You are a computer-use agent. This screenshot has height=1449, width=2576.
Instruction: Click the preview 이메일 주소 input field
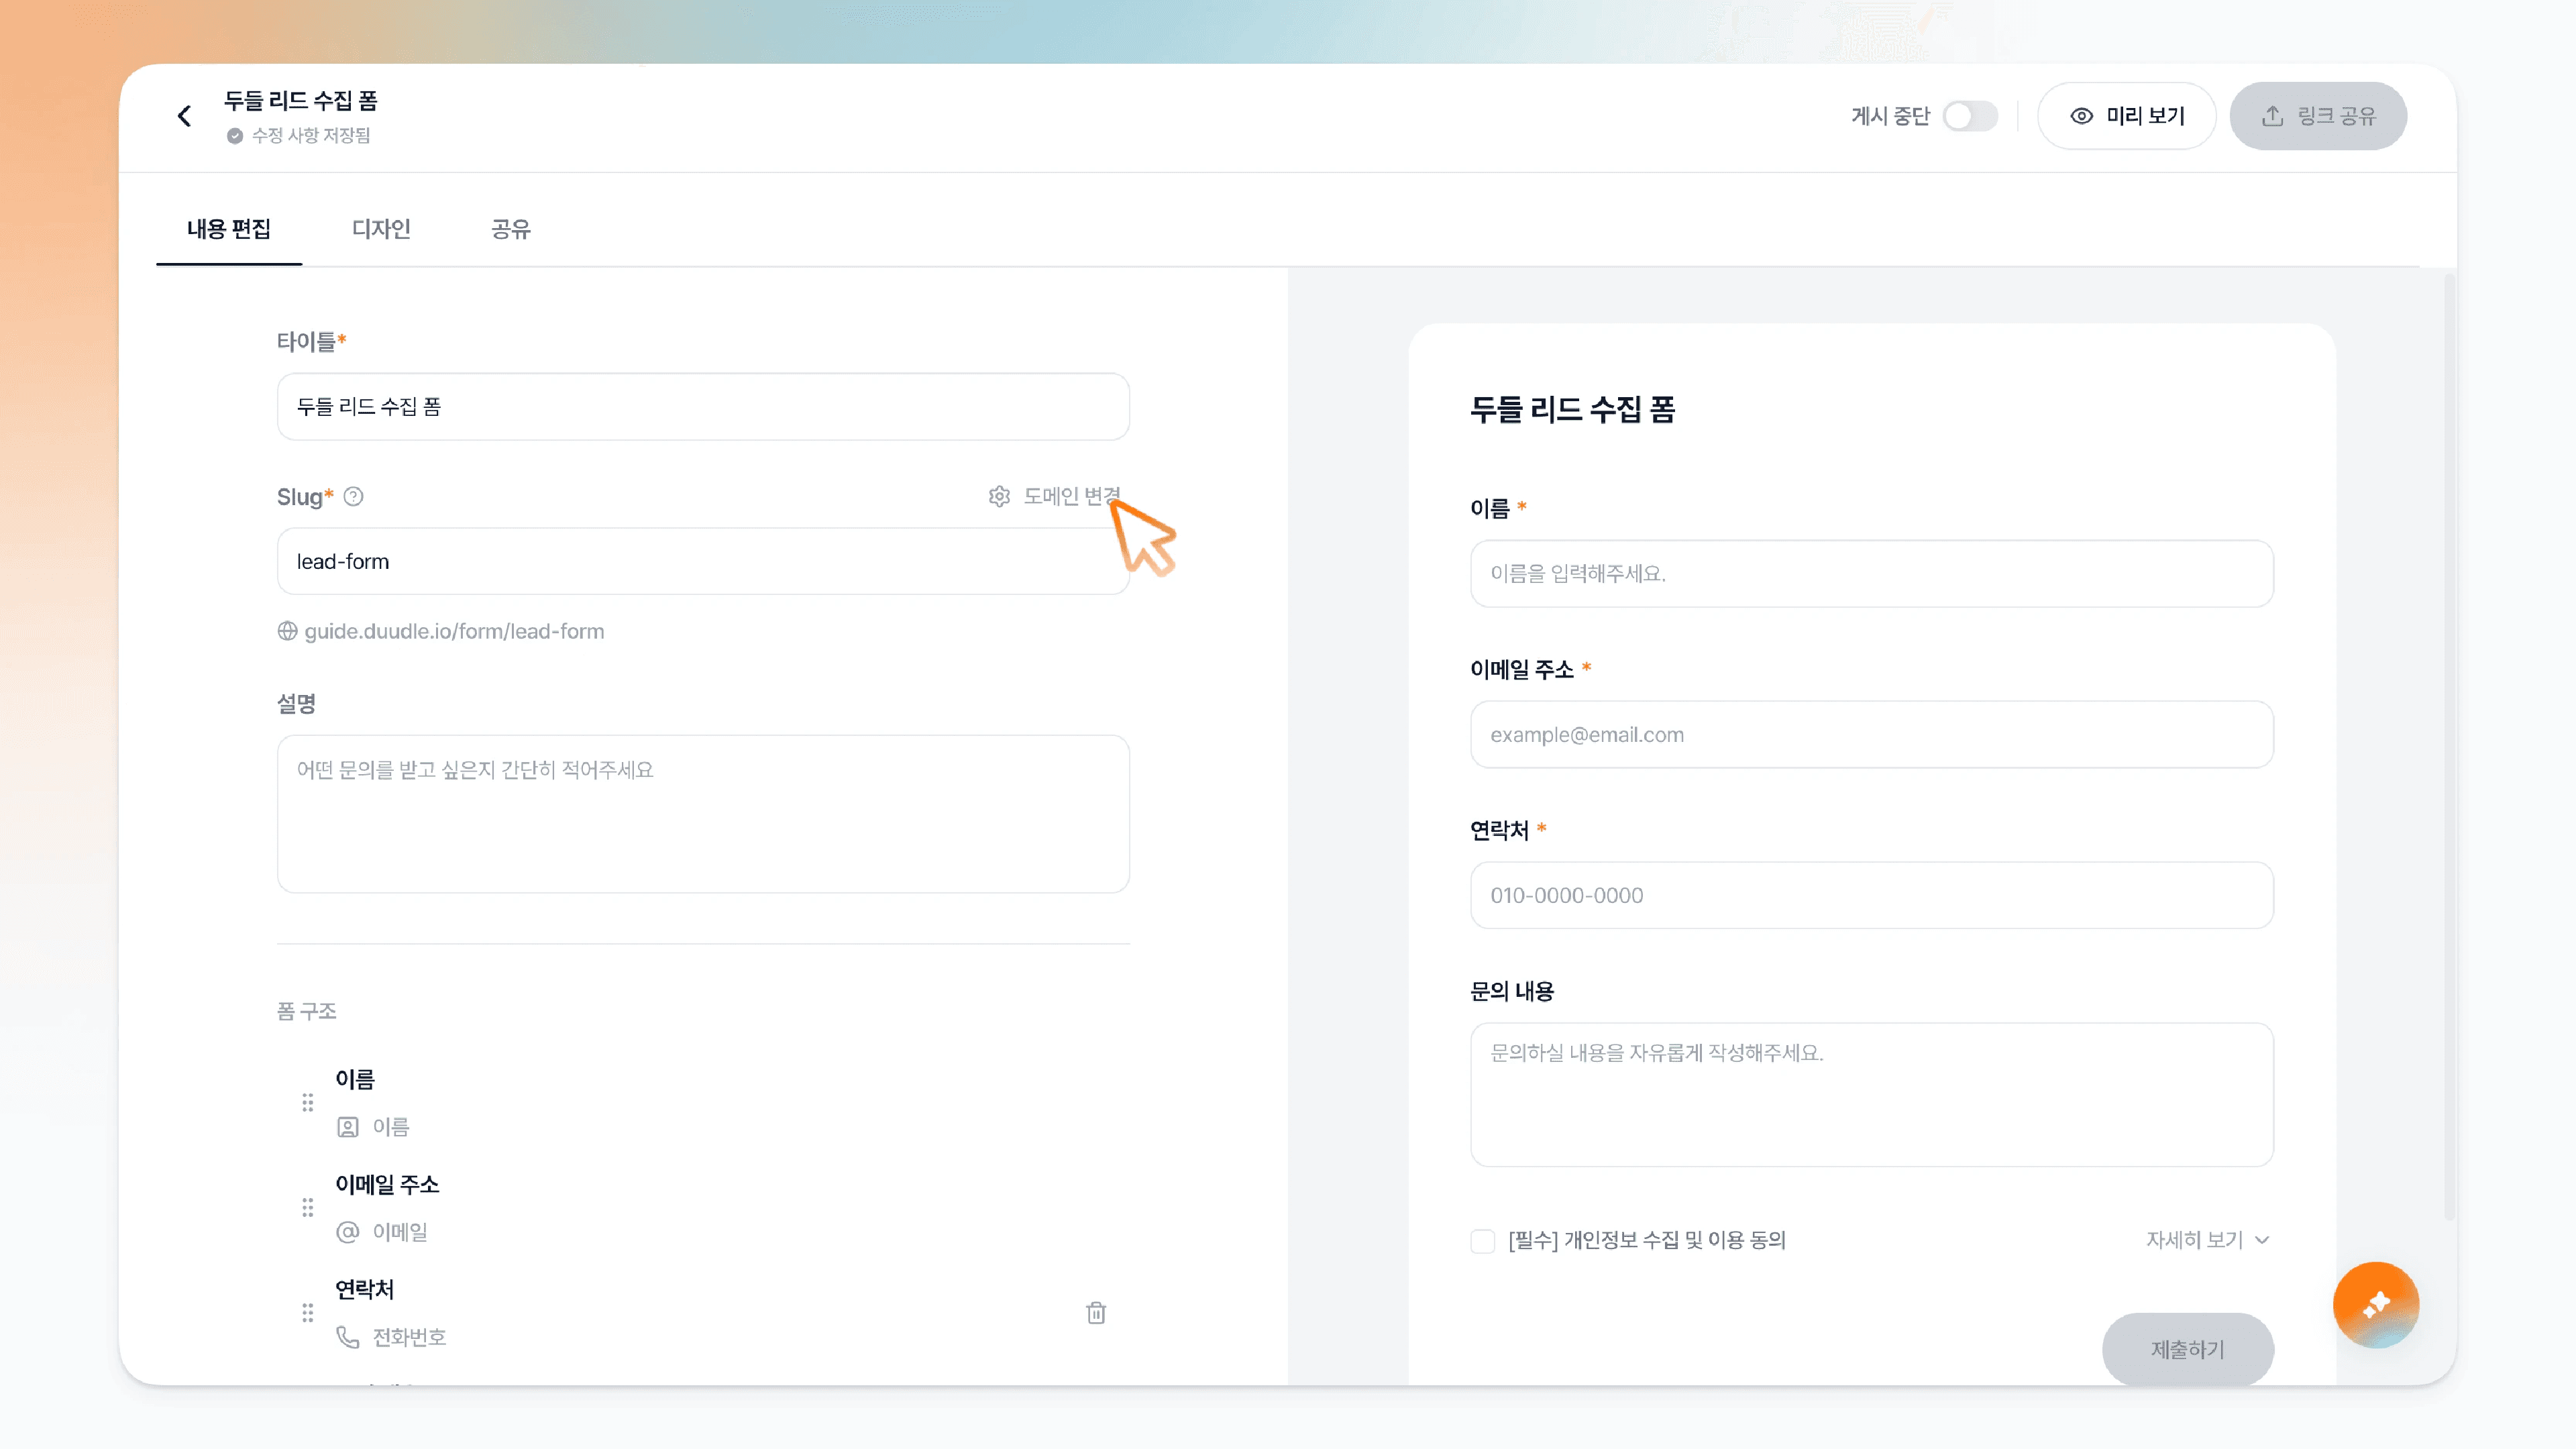[x=1872, y=734]
